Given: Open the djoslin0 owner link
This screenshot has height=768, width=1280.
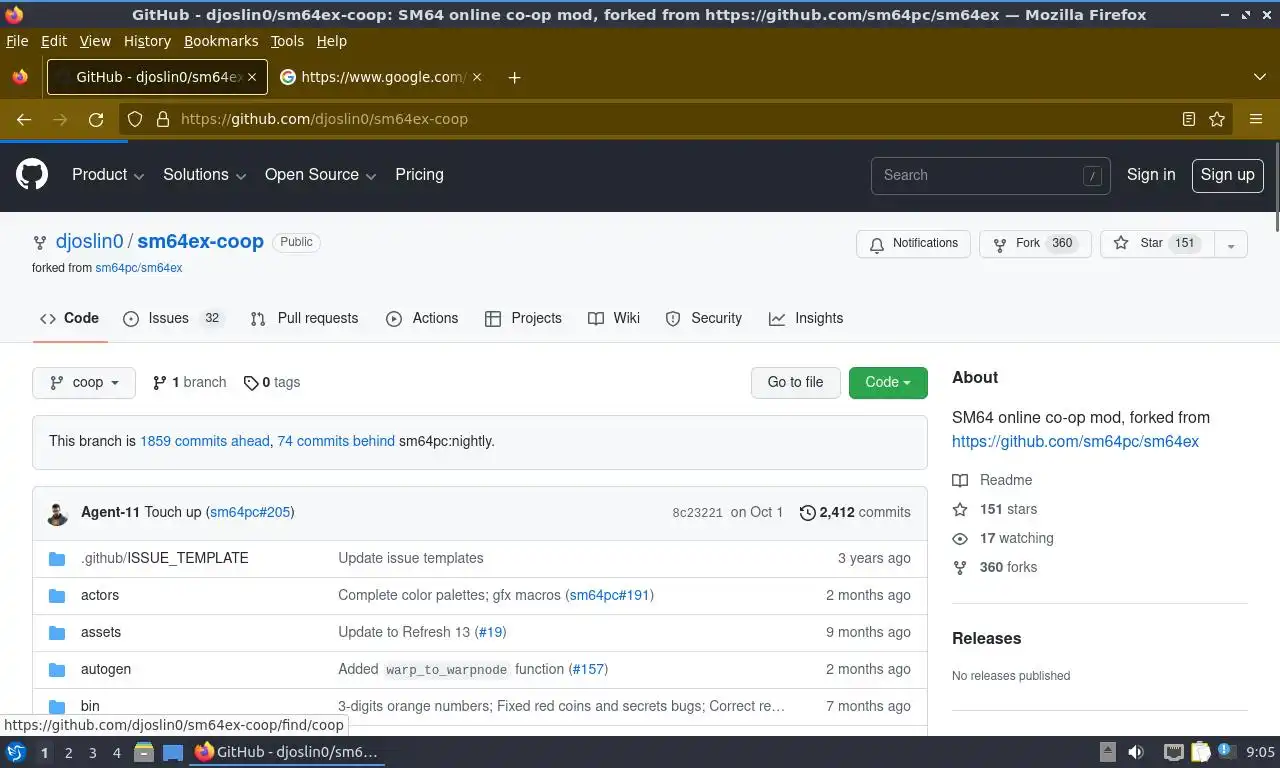Looking at the screenshot, I should click(x=90, y=241).
